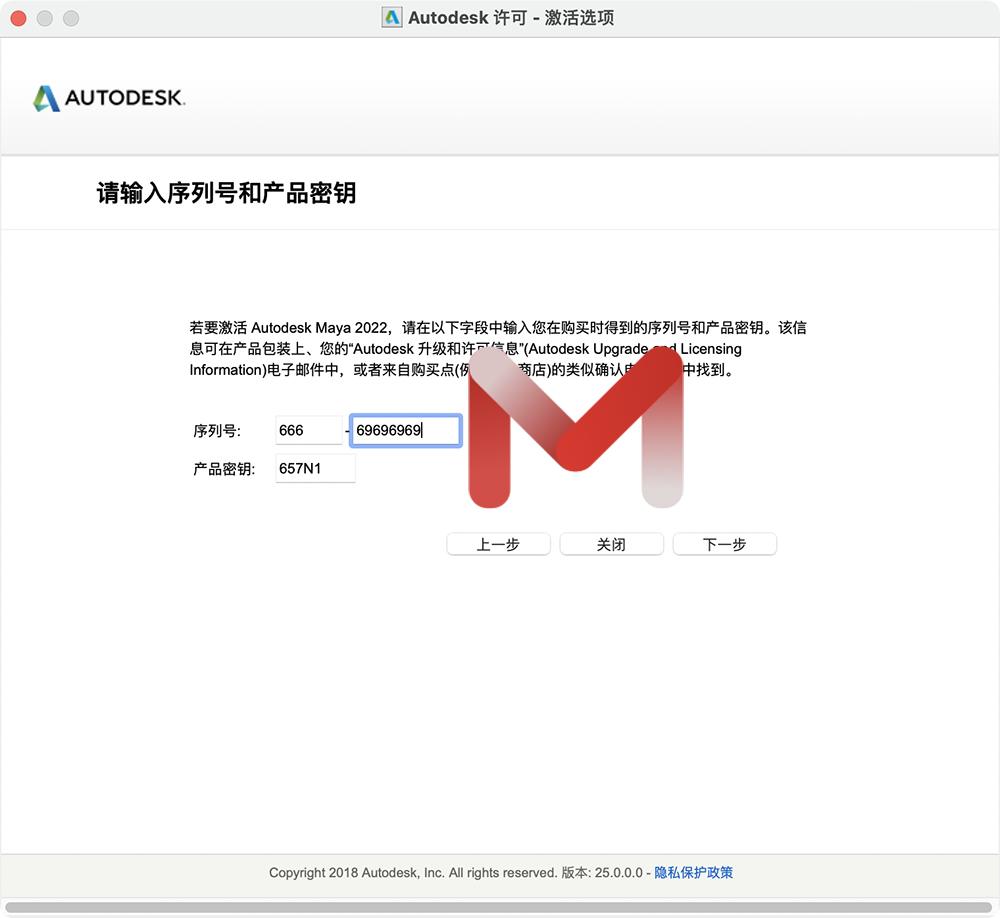1000x918 pixels.
Task: Focus the serial number field containing 69696969
Action: click(x=406, y=431)
